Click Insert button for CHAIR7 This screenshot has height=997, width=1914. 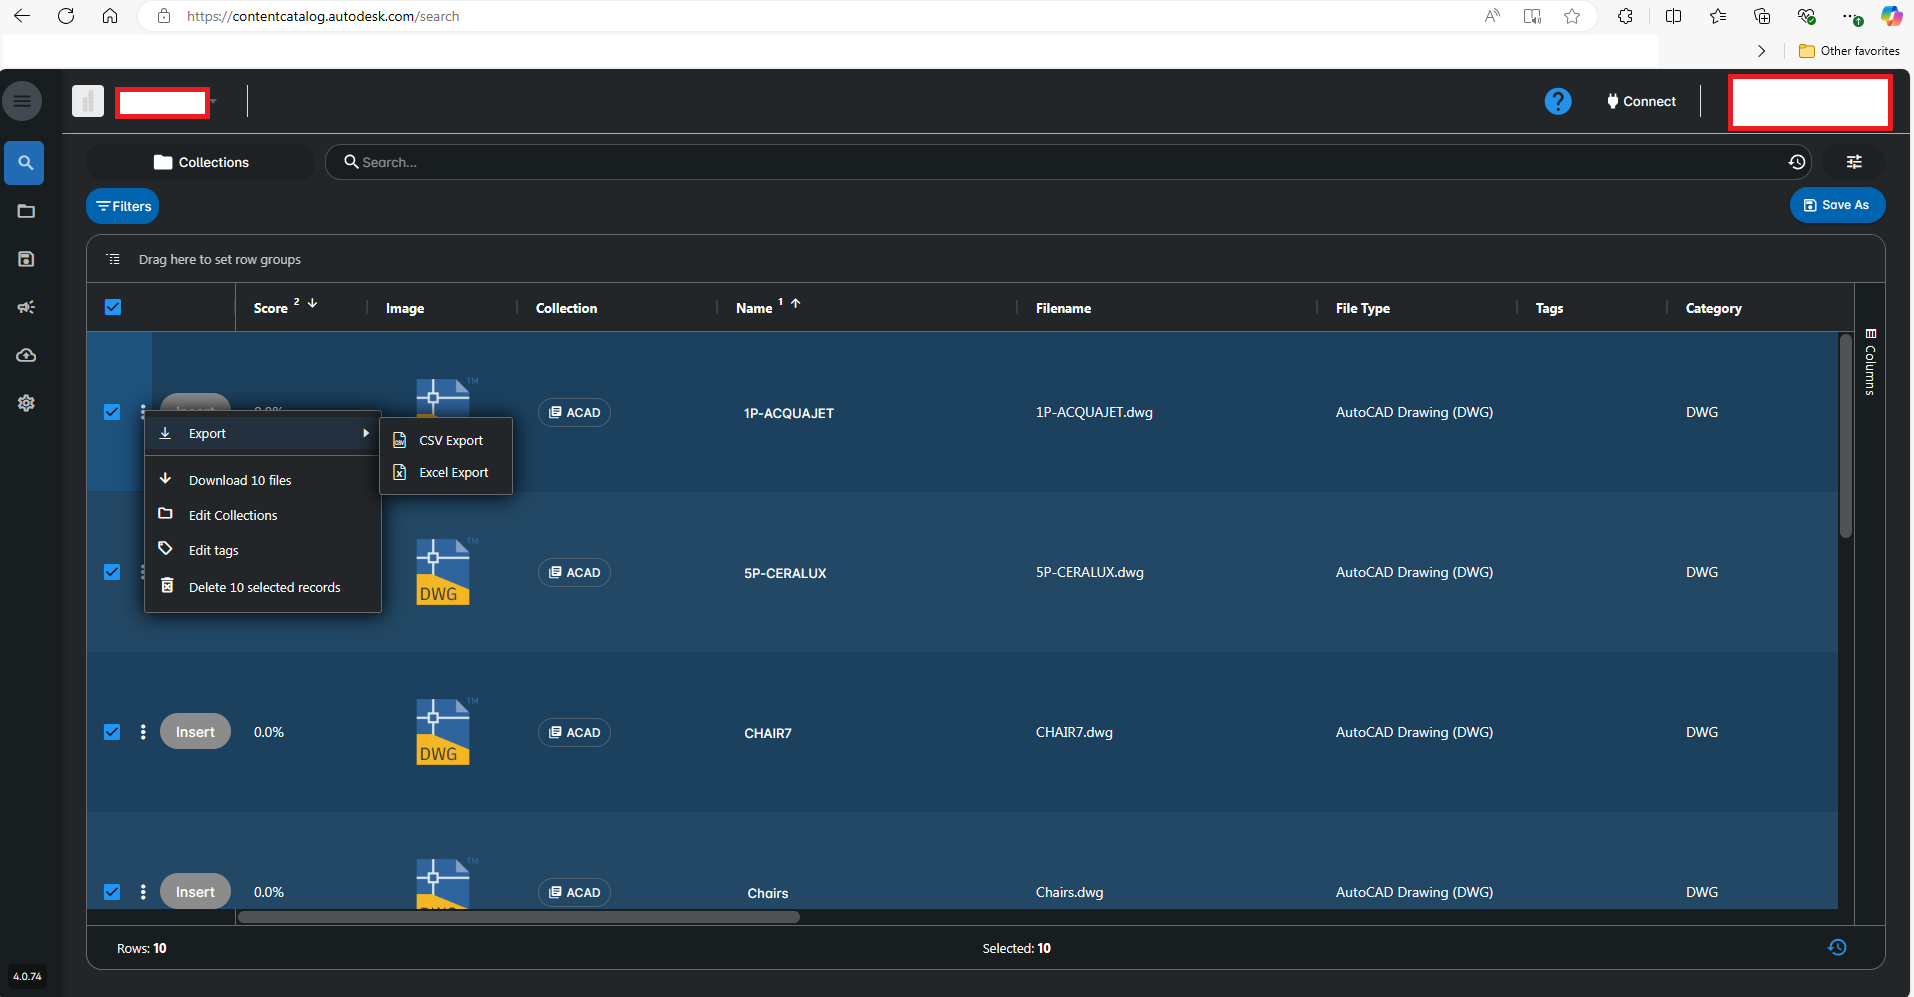point(195,732)
